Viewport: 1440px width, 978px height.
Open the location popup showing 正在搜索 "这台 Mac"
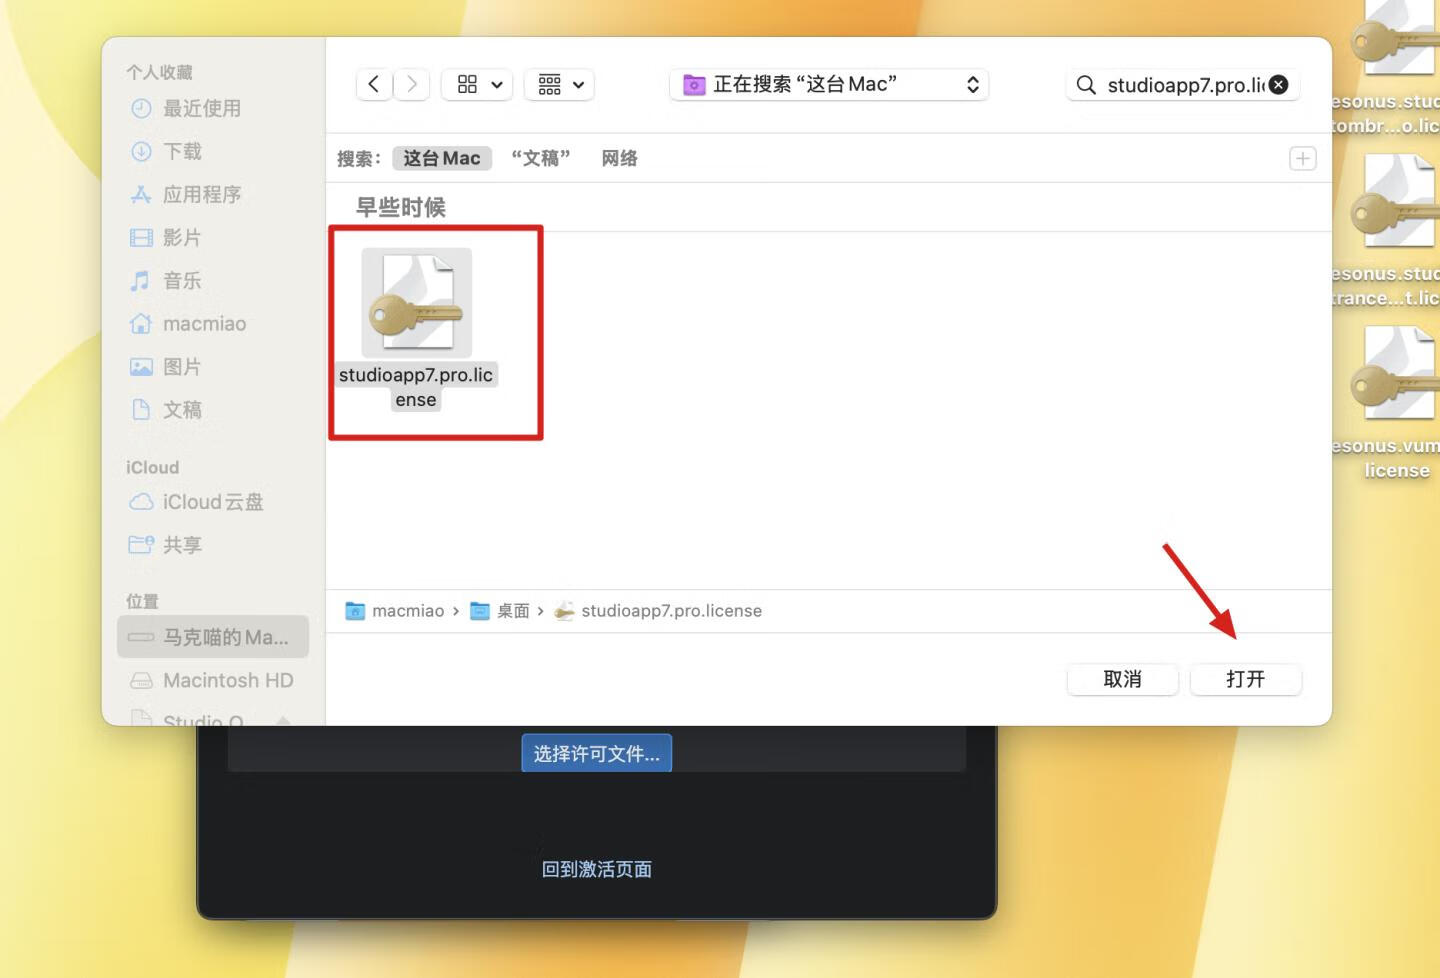tap(829, 85)
